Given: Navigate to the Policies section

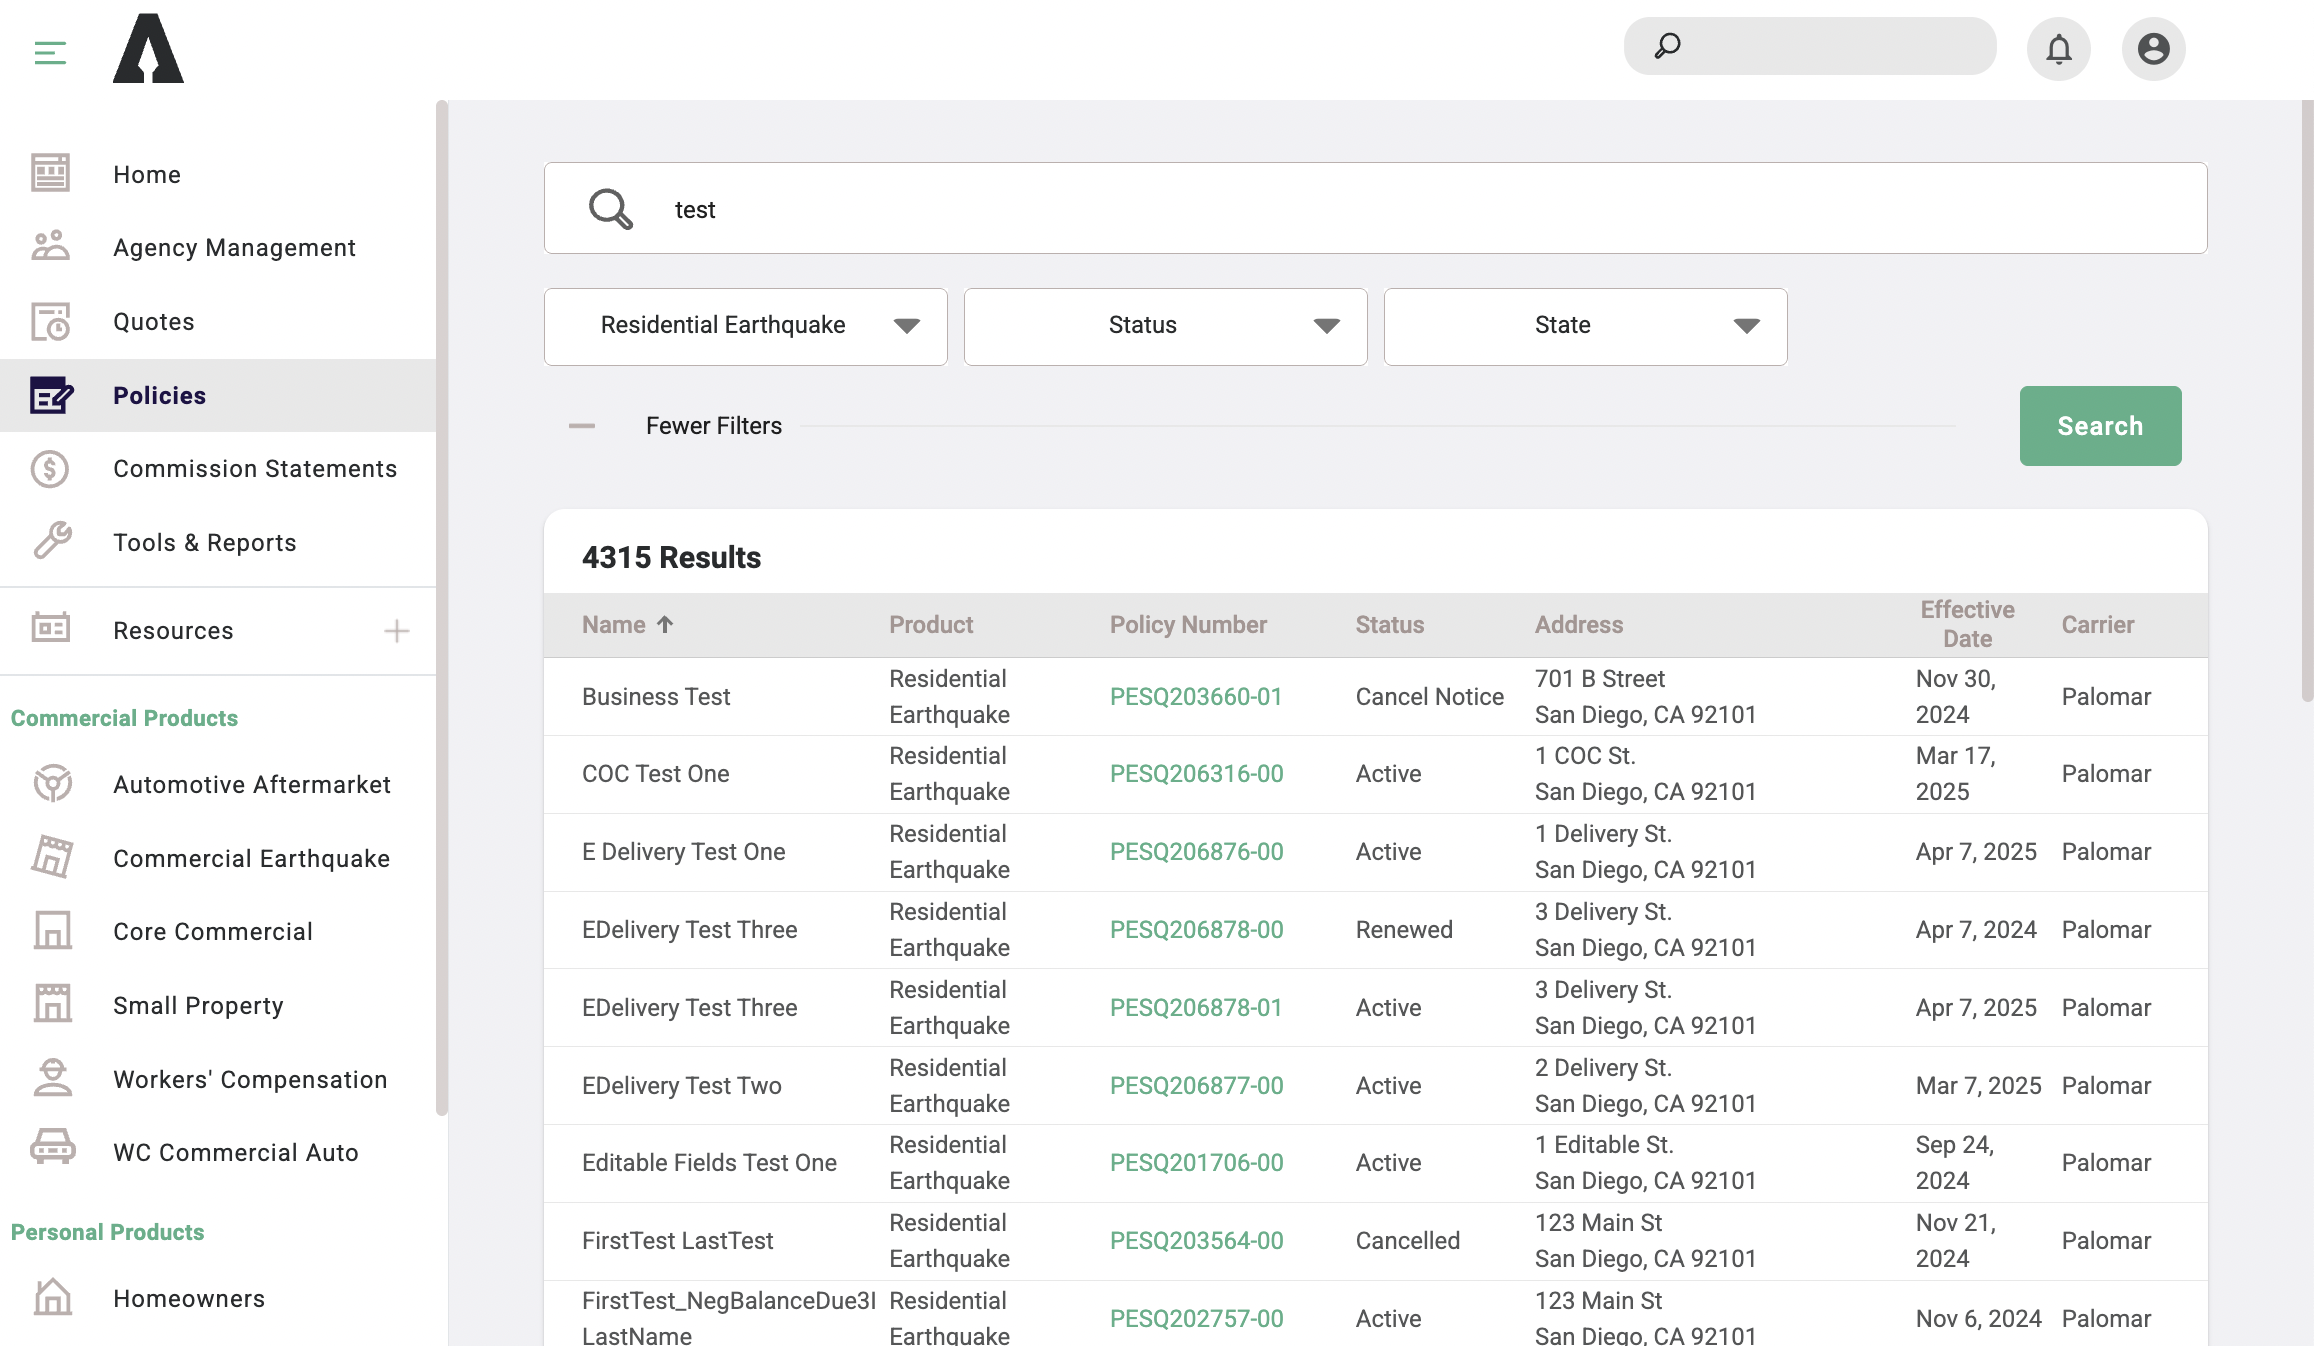Looking at the screenshot, I should [158, 395].
